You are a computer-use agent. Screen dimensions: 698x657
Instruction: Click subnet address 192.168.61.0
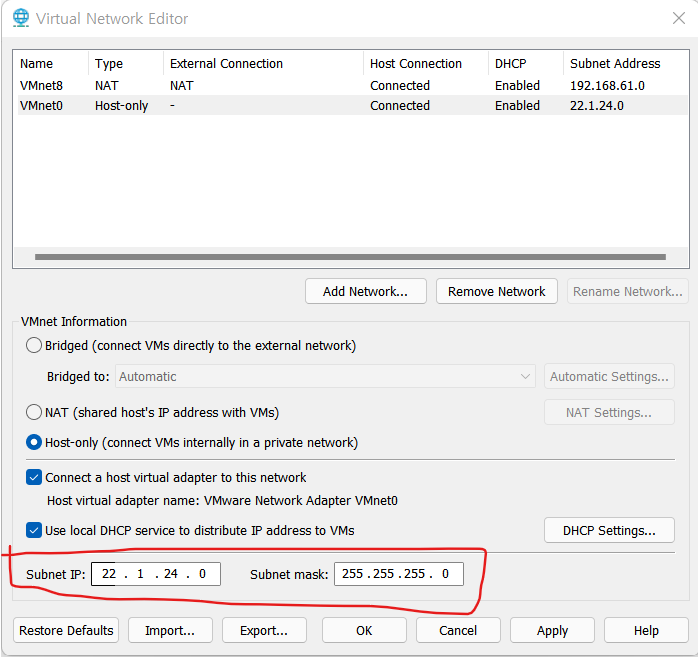click(607, 85)
